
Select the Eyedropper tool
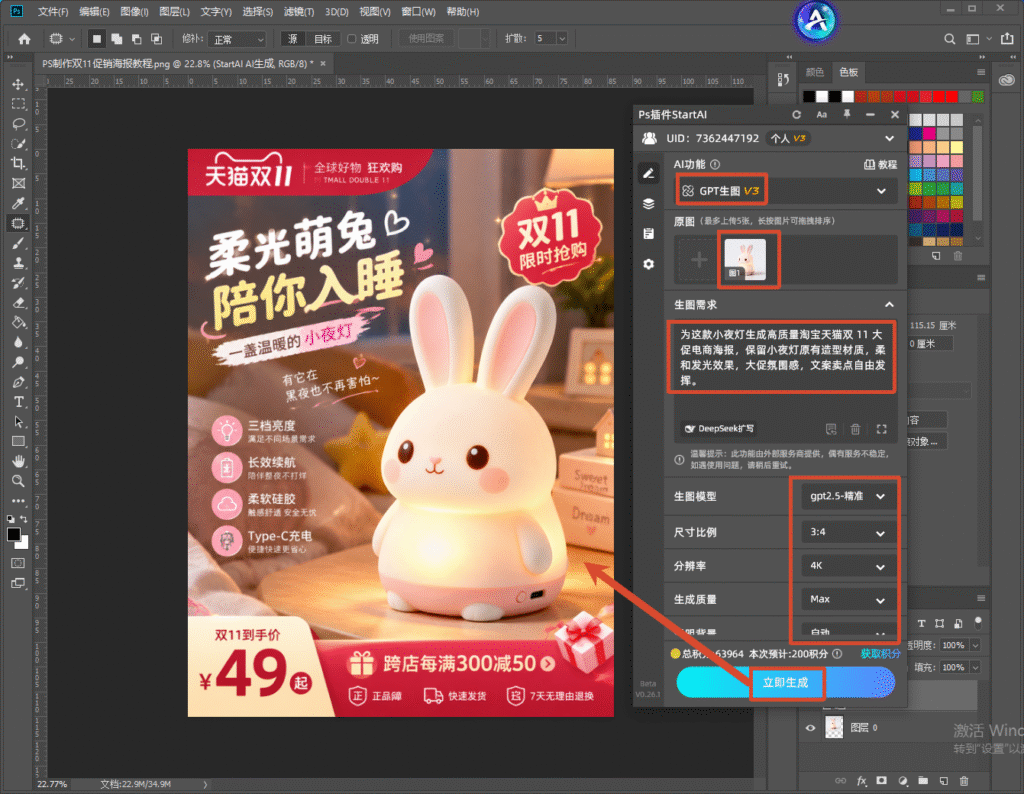pos(18,203)
